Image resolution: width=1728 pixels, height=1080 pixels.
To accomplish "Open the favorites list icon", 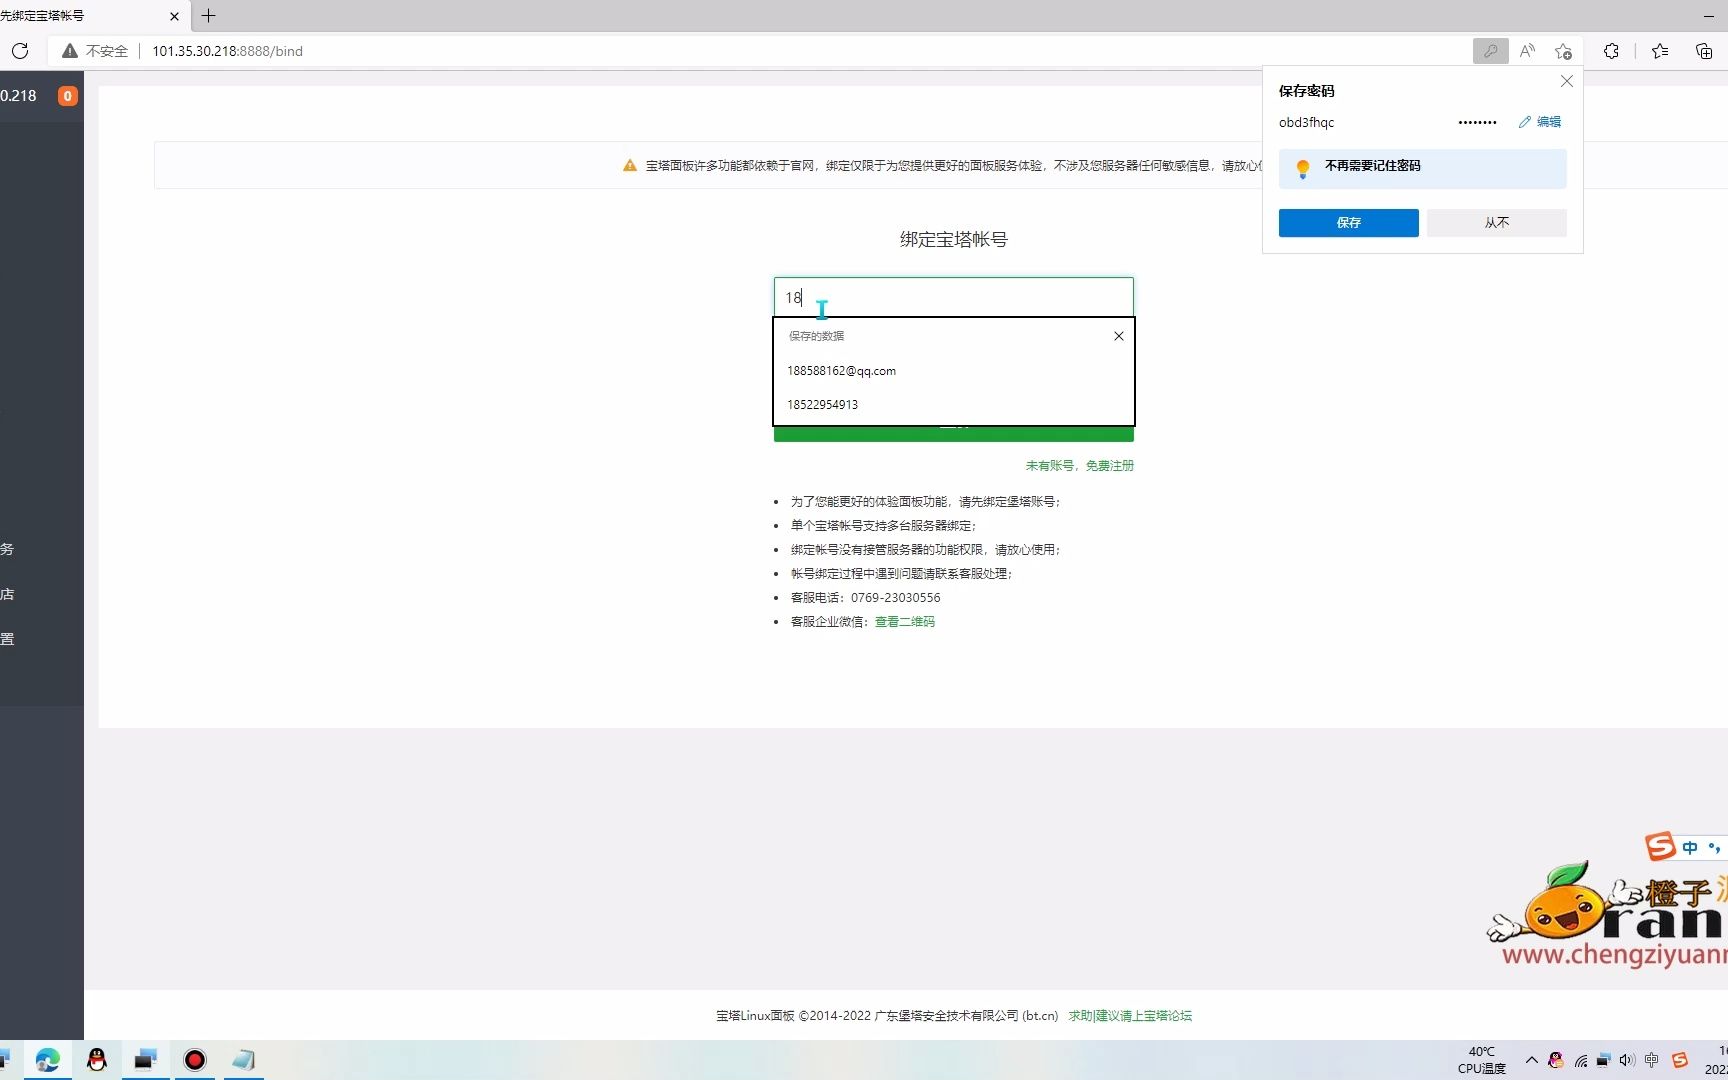I will pyautogui.click(x=1660, y=51).
